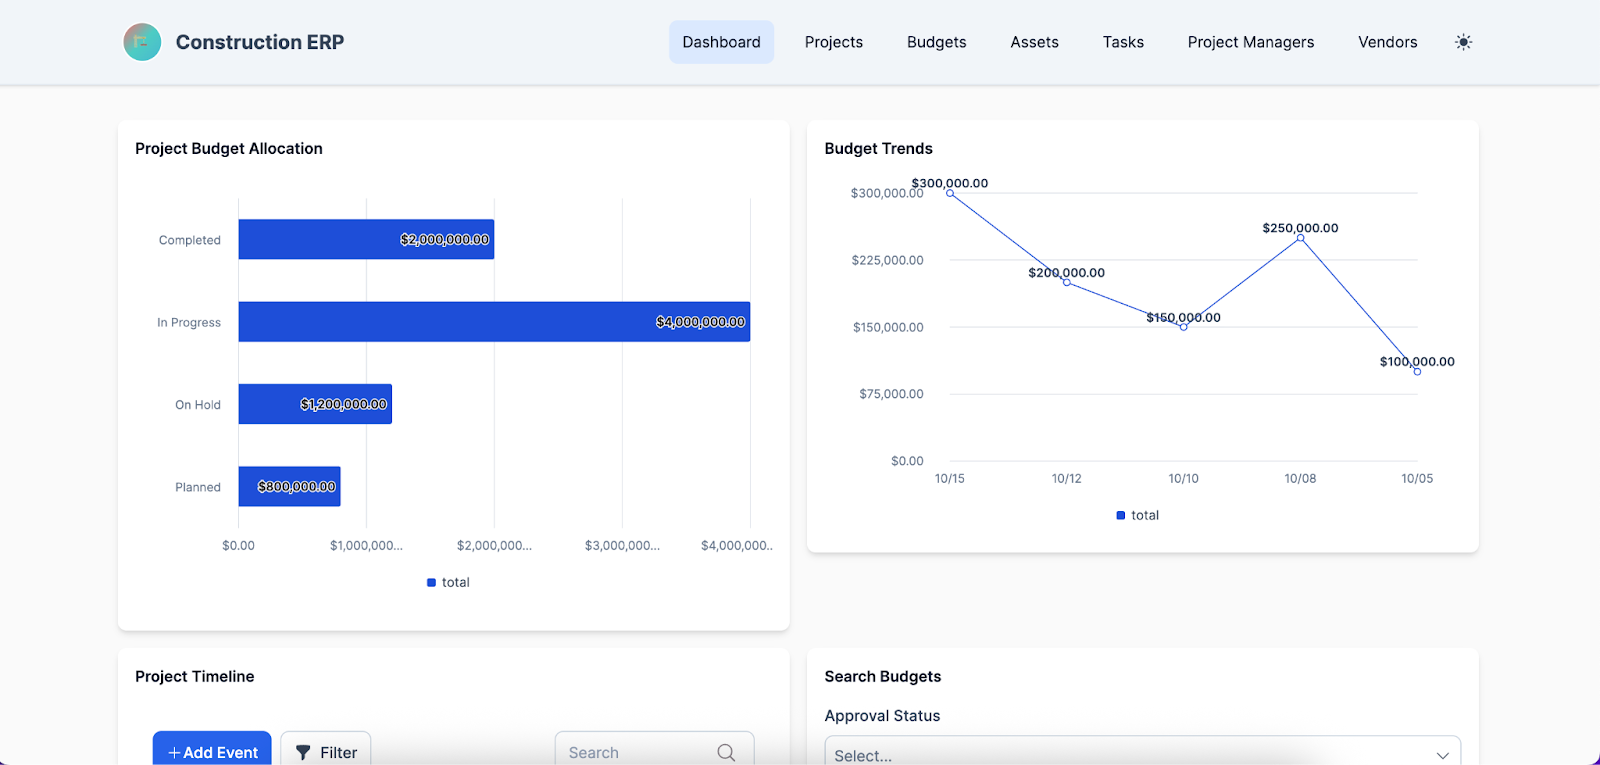
Task: Expand the Approval Status dropdown chevron
Action: (x=1442, y=755)
